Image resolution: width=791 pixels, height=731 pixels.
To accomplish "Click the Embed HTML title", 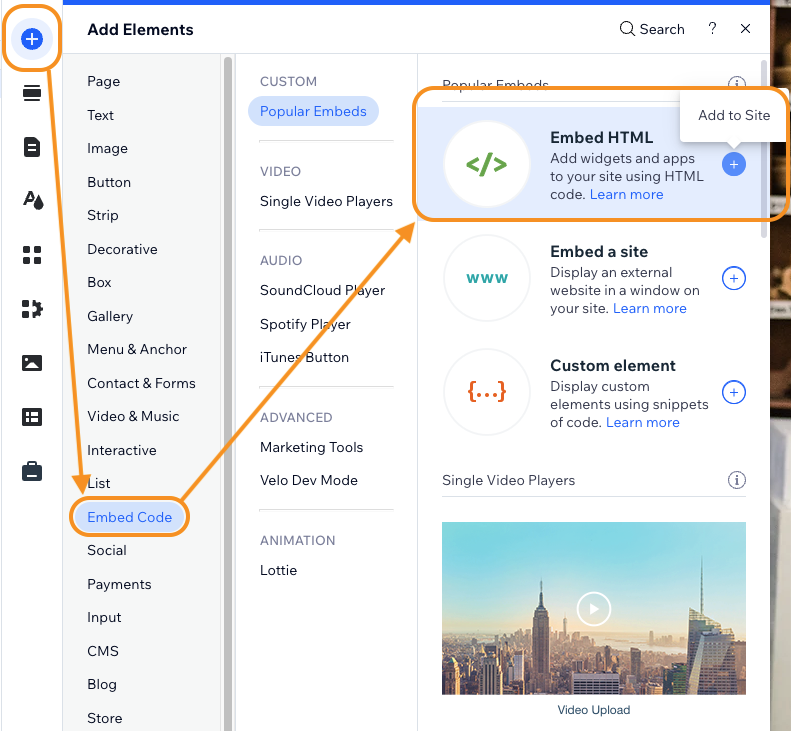I will 601,137.
